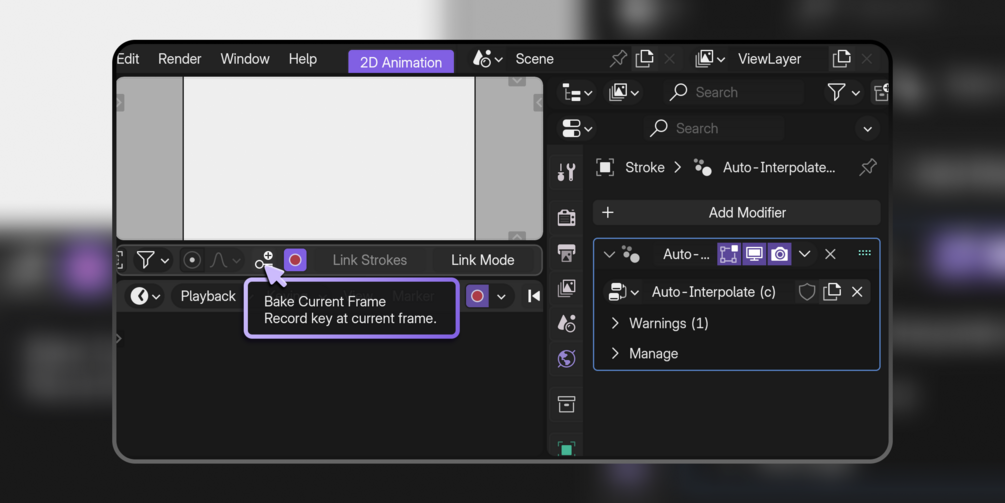Screen dimensions: 1005x503
Task: Open the Window menu
Action: coord(245,59)
